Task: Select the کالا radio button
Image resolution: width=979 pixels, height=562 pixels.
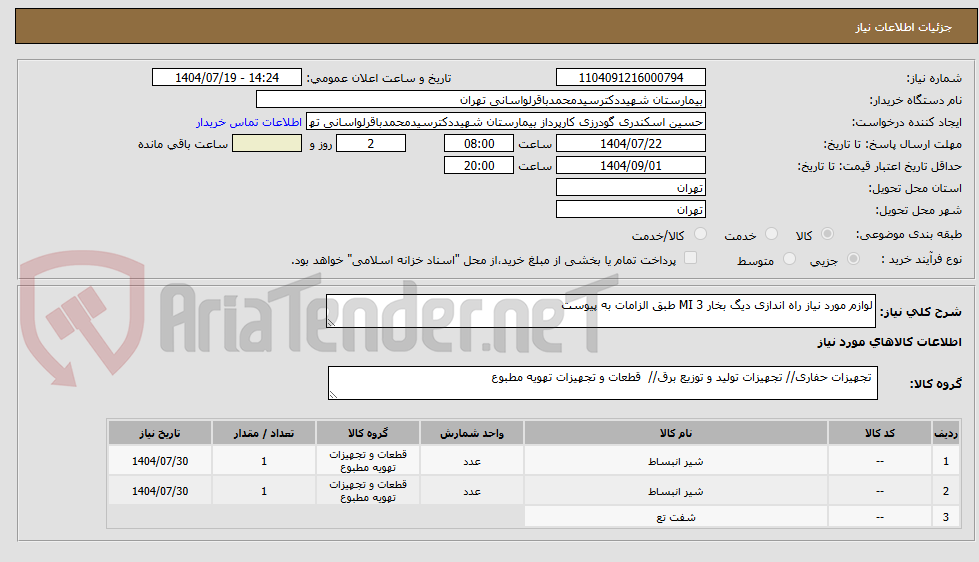Action: pos(827,234)
